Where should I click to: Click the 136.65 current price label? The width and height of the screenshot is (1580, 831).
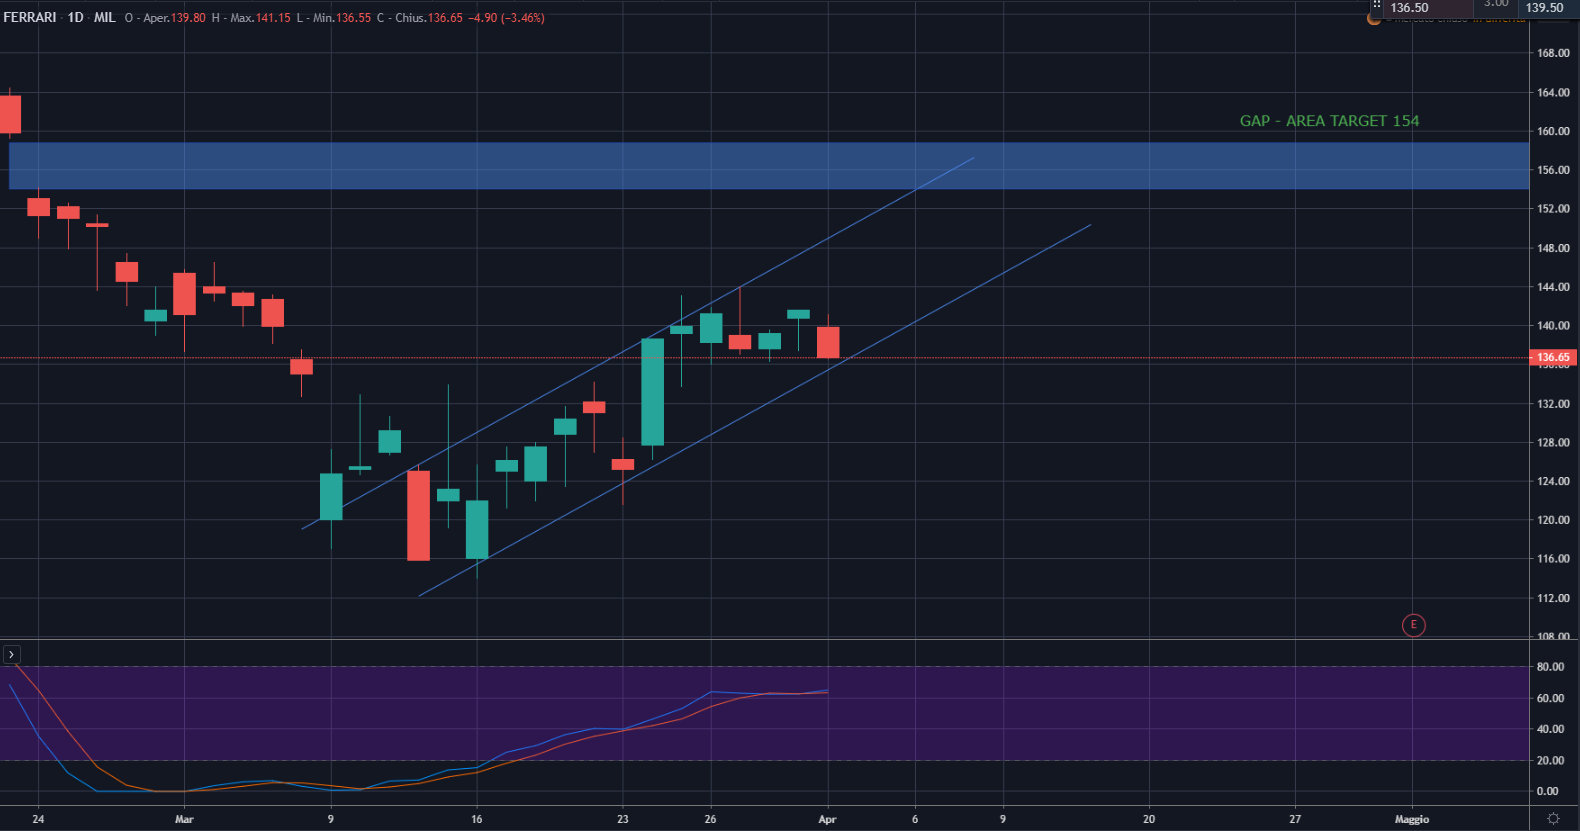[1553, 357]
